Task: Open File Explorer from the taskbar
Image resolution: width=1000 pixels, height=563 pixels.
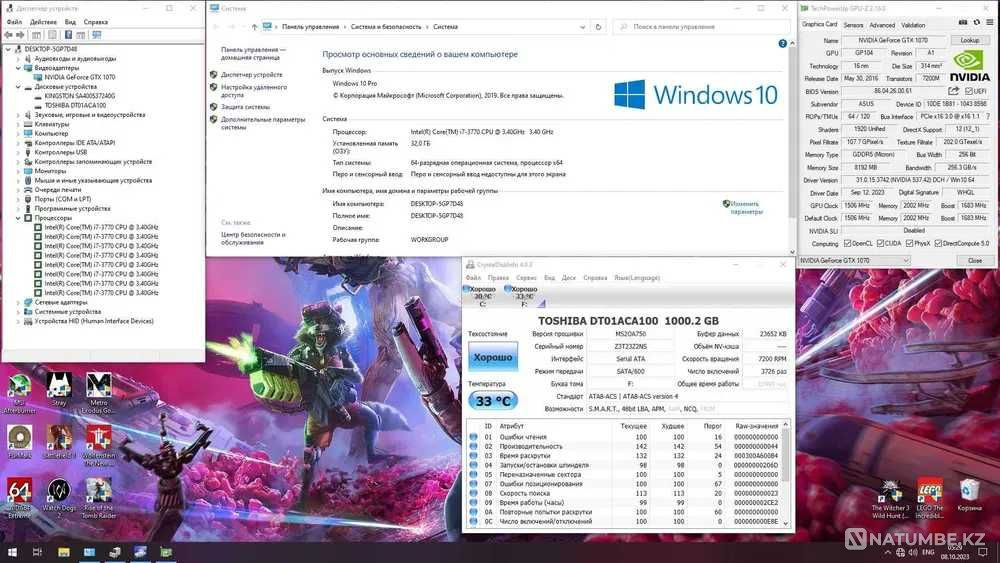Action: (64, 552)
